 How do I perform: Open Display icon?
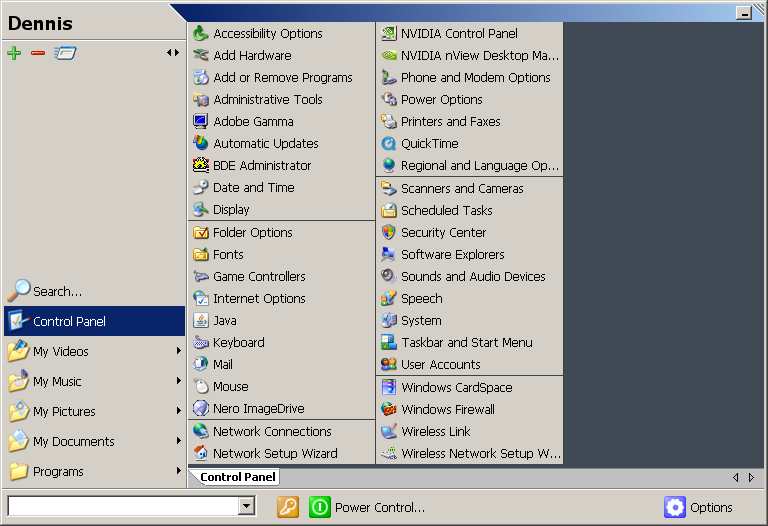[x=200, y=210]
